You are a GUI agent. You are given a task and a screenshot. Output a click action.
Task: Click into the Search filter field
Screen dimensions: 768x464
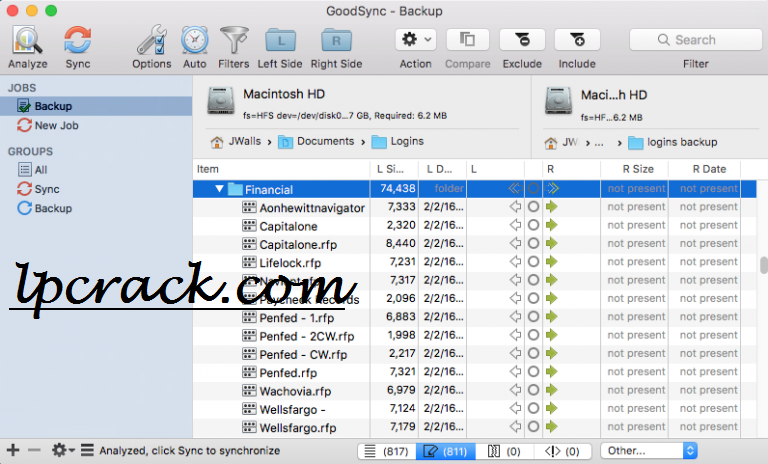click(x=696, y=40)
